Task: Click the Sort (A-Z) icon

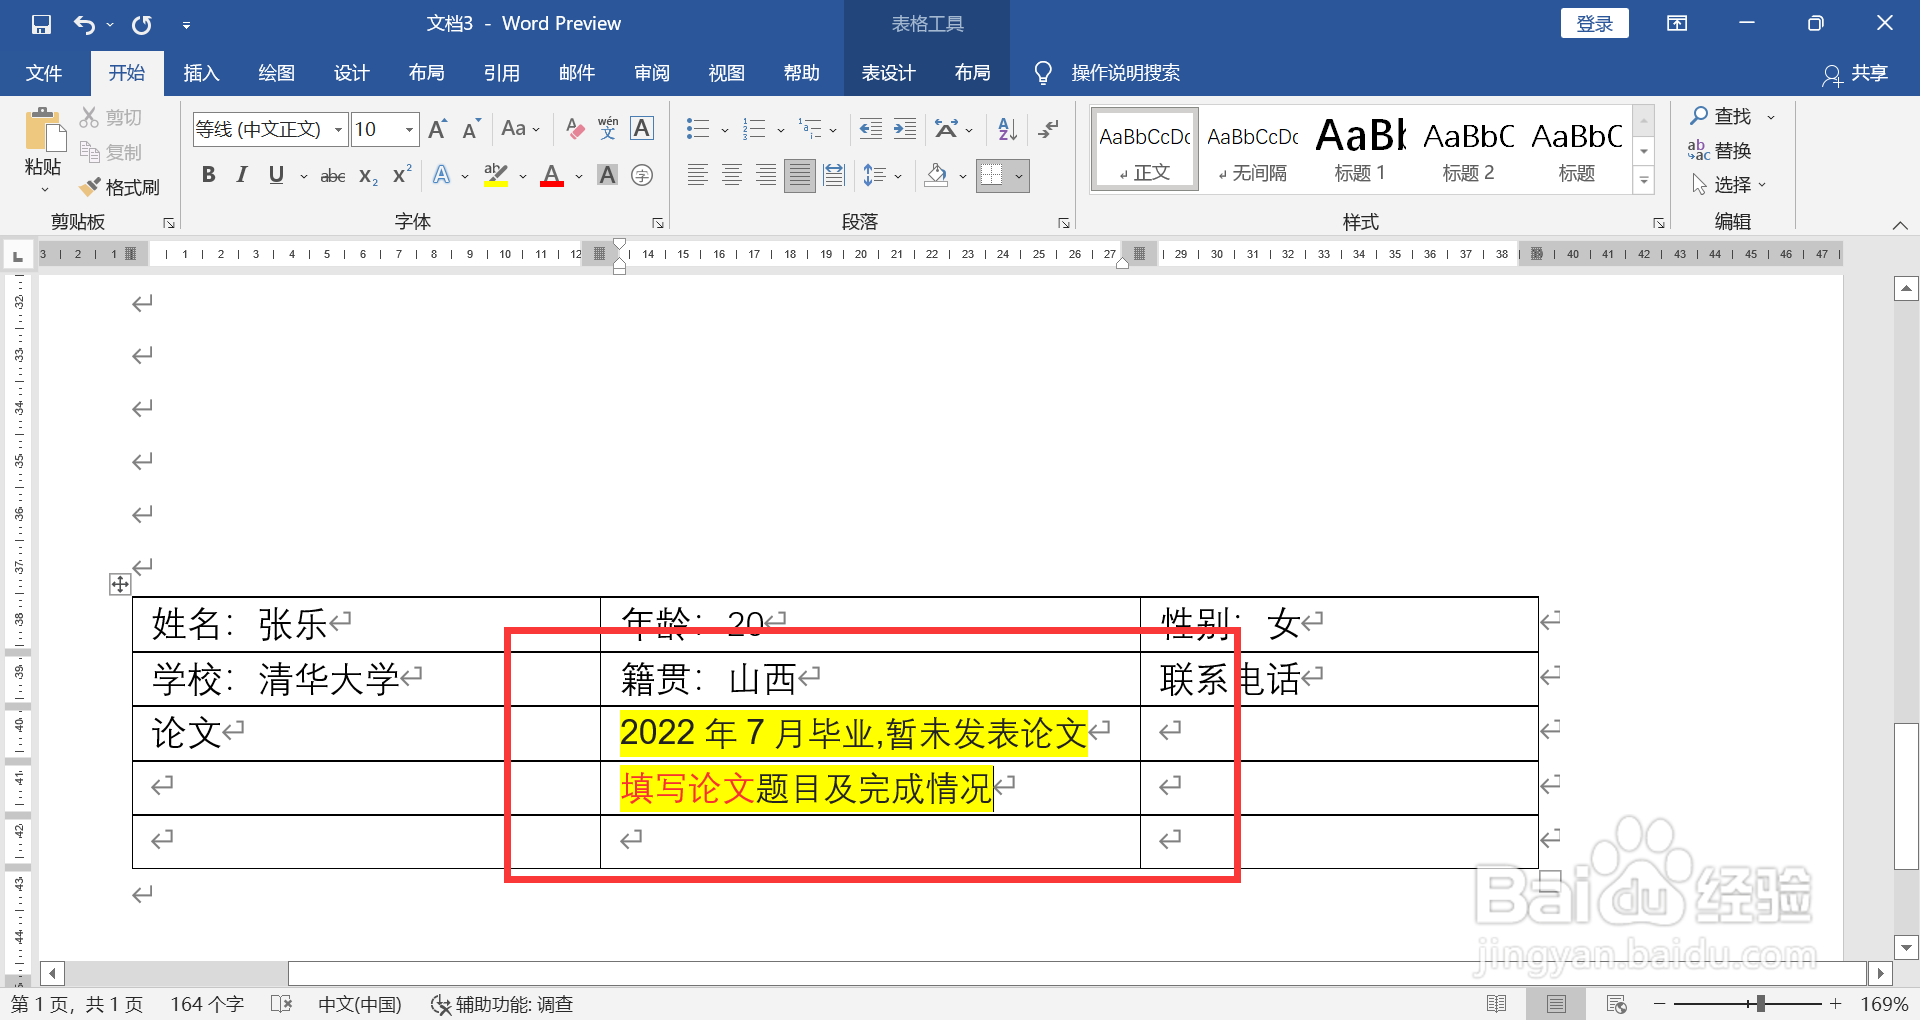Action: [x=1008, y=129]
